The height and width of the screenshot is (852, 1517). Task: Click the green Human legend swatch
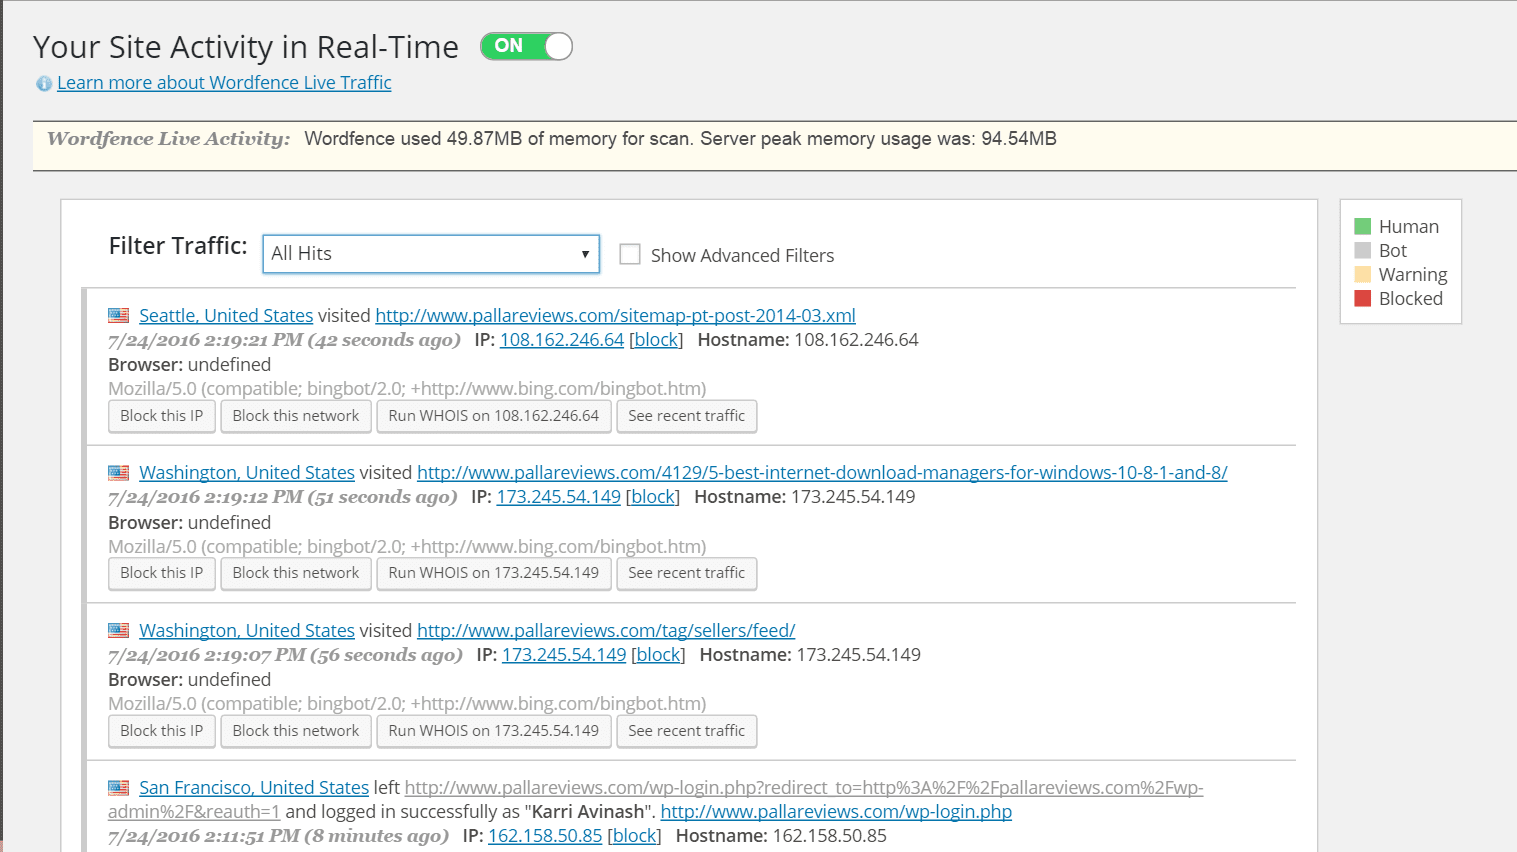[1362, 227]
